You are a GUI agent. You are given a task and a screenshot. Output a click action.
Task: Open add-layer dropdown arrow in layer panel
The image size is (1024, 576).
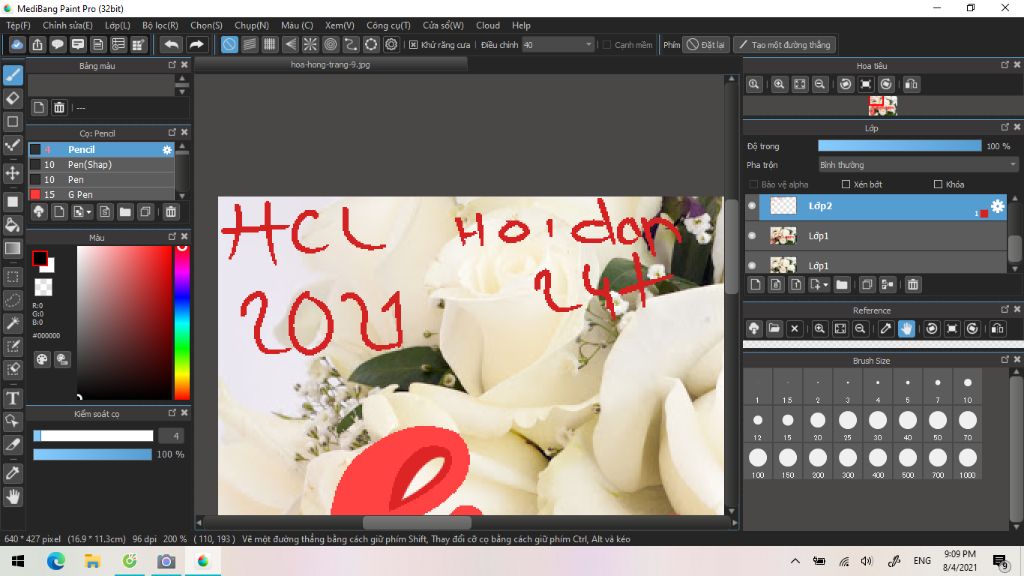(x=826, y=285)
